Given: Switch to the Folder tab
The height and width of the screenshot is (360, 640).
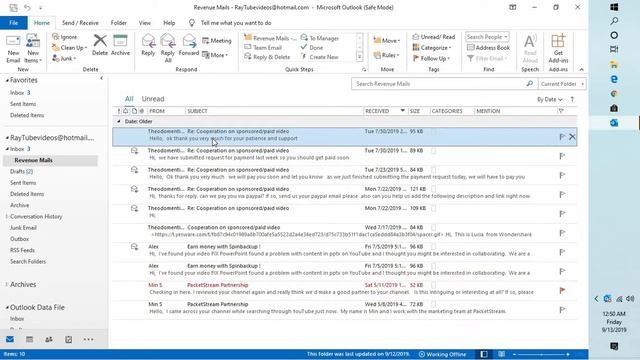Looking at the screenshot, I should click(x=118, y=23).
